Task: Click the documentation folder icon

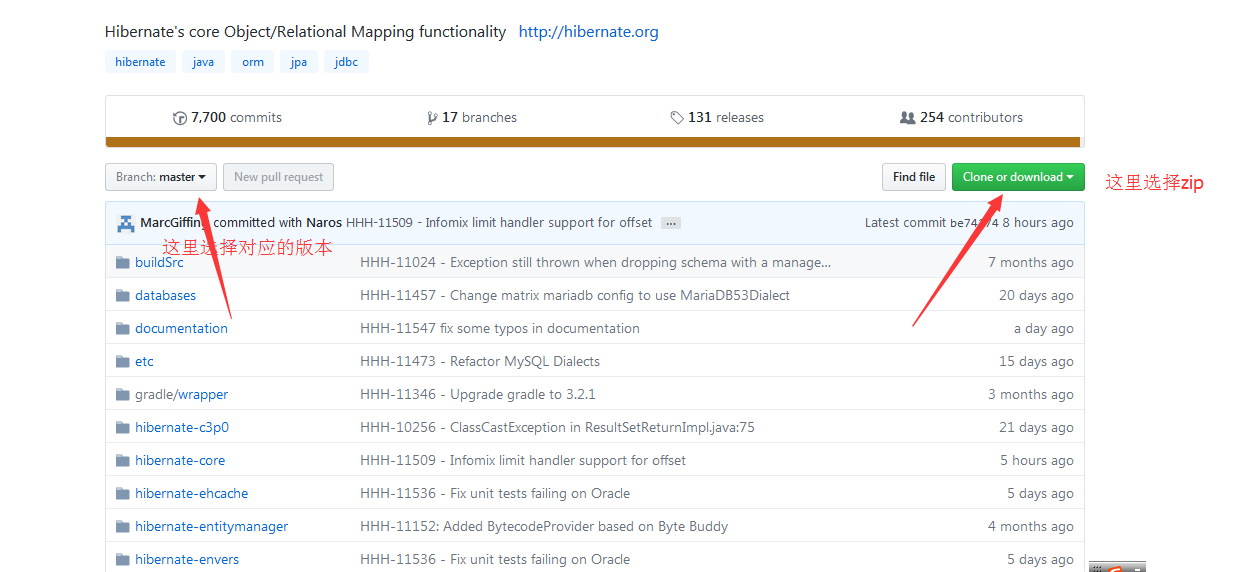Action: [x=123, y=329]
